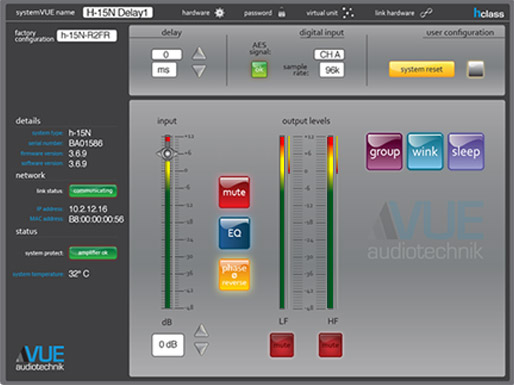Screen dimensions: 514x385
Task: Open the ms delay unit selector
Action: 164,70
